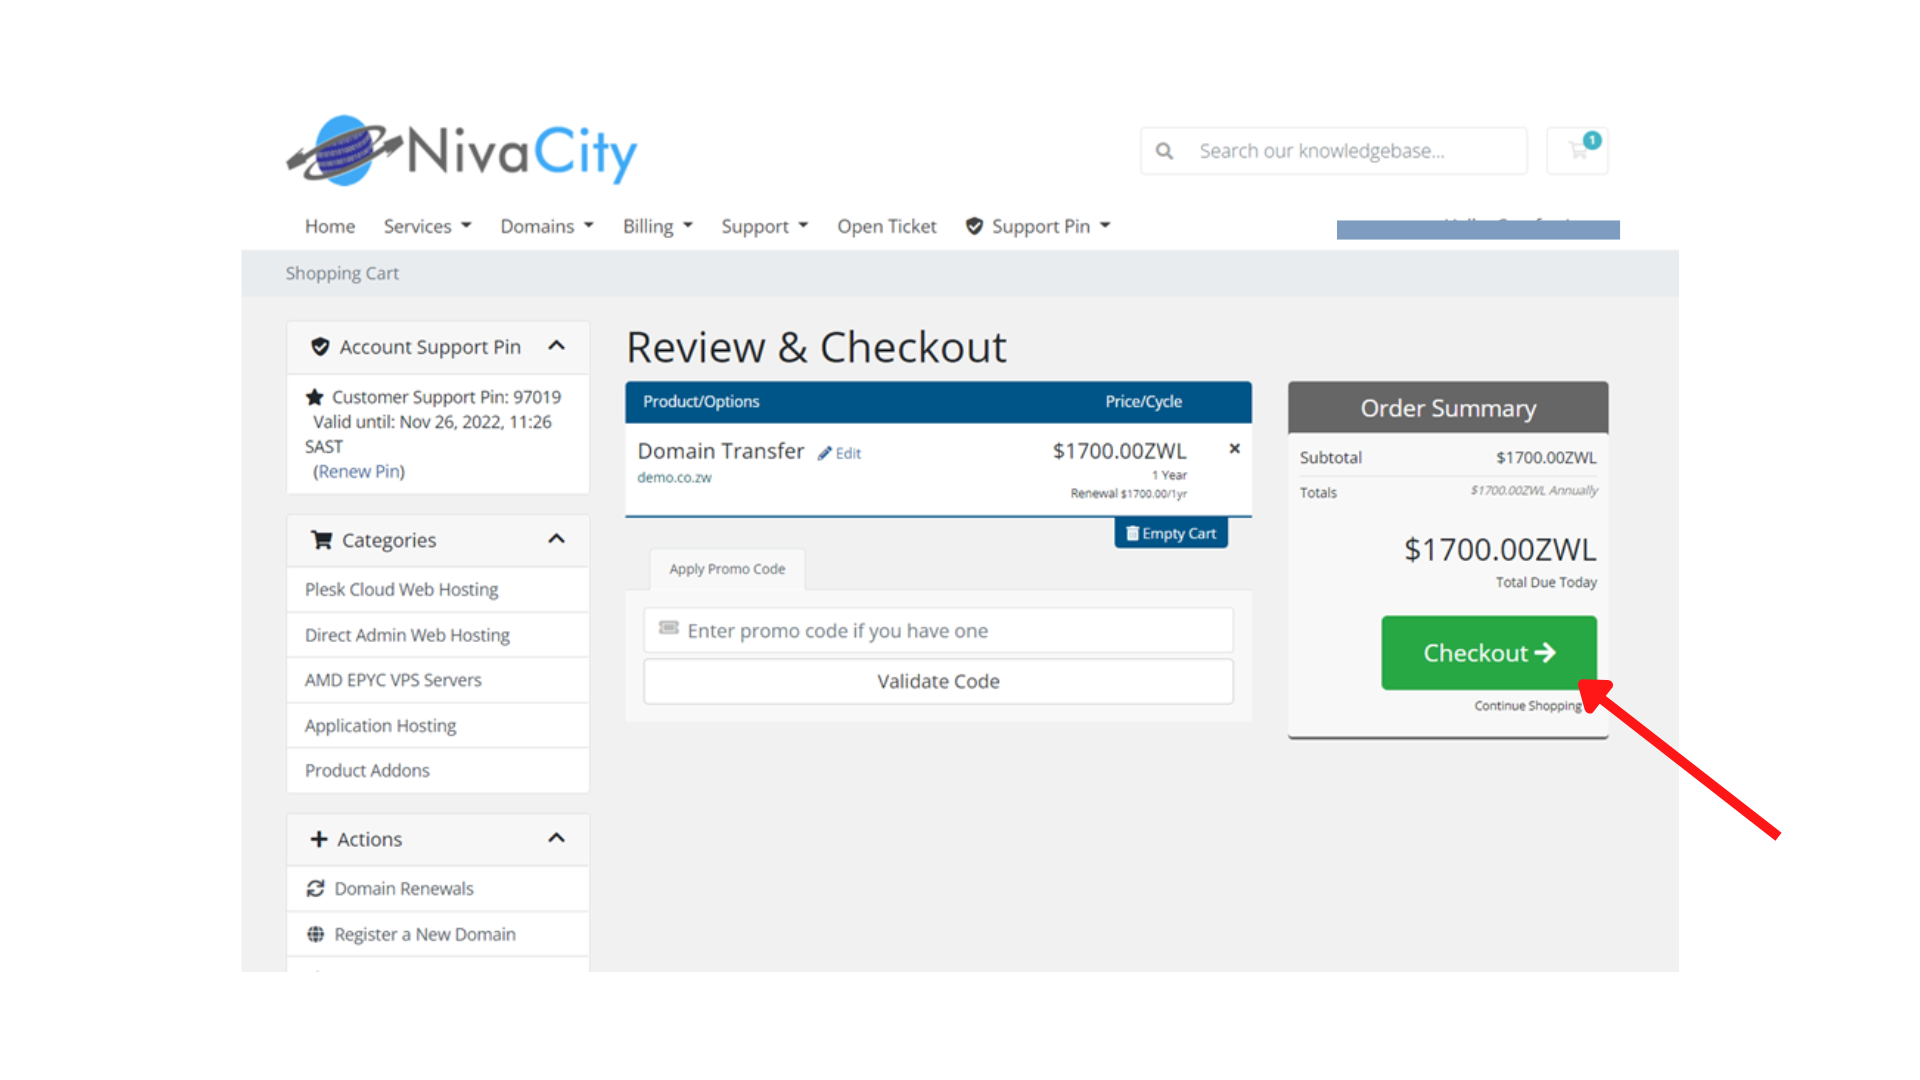Click the green Checkout button
Viewport: 1920px width, 1080px height.
1489,653
